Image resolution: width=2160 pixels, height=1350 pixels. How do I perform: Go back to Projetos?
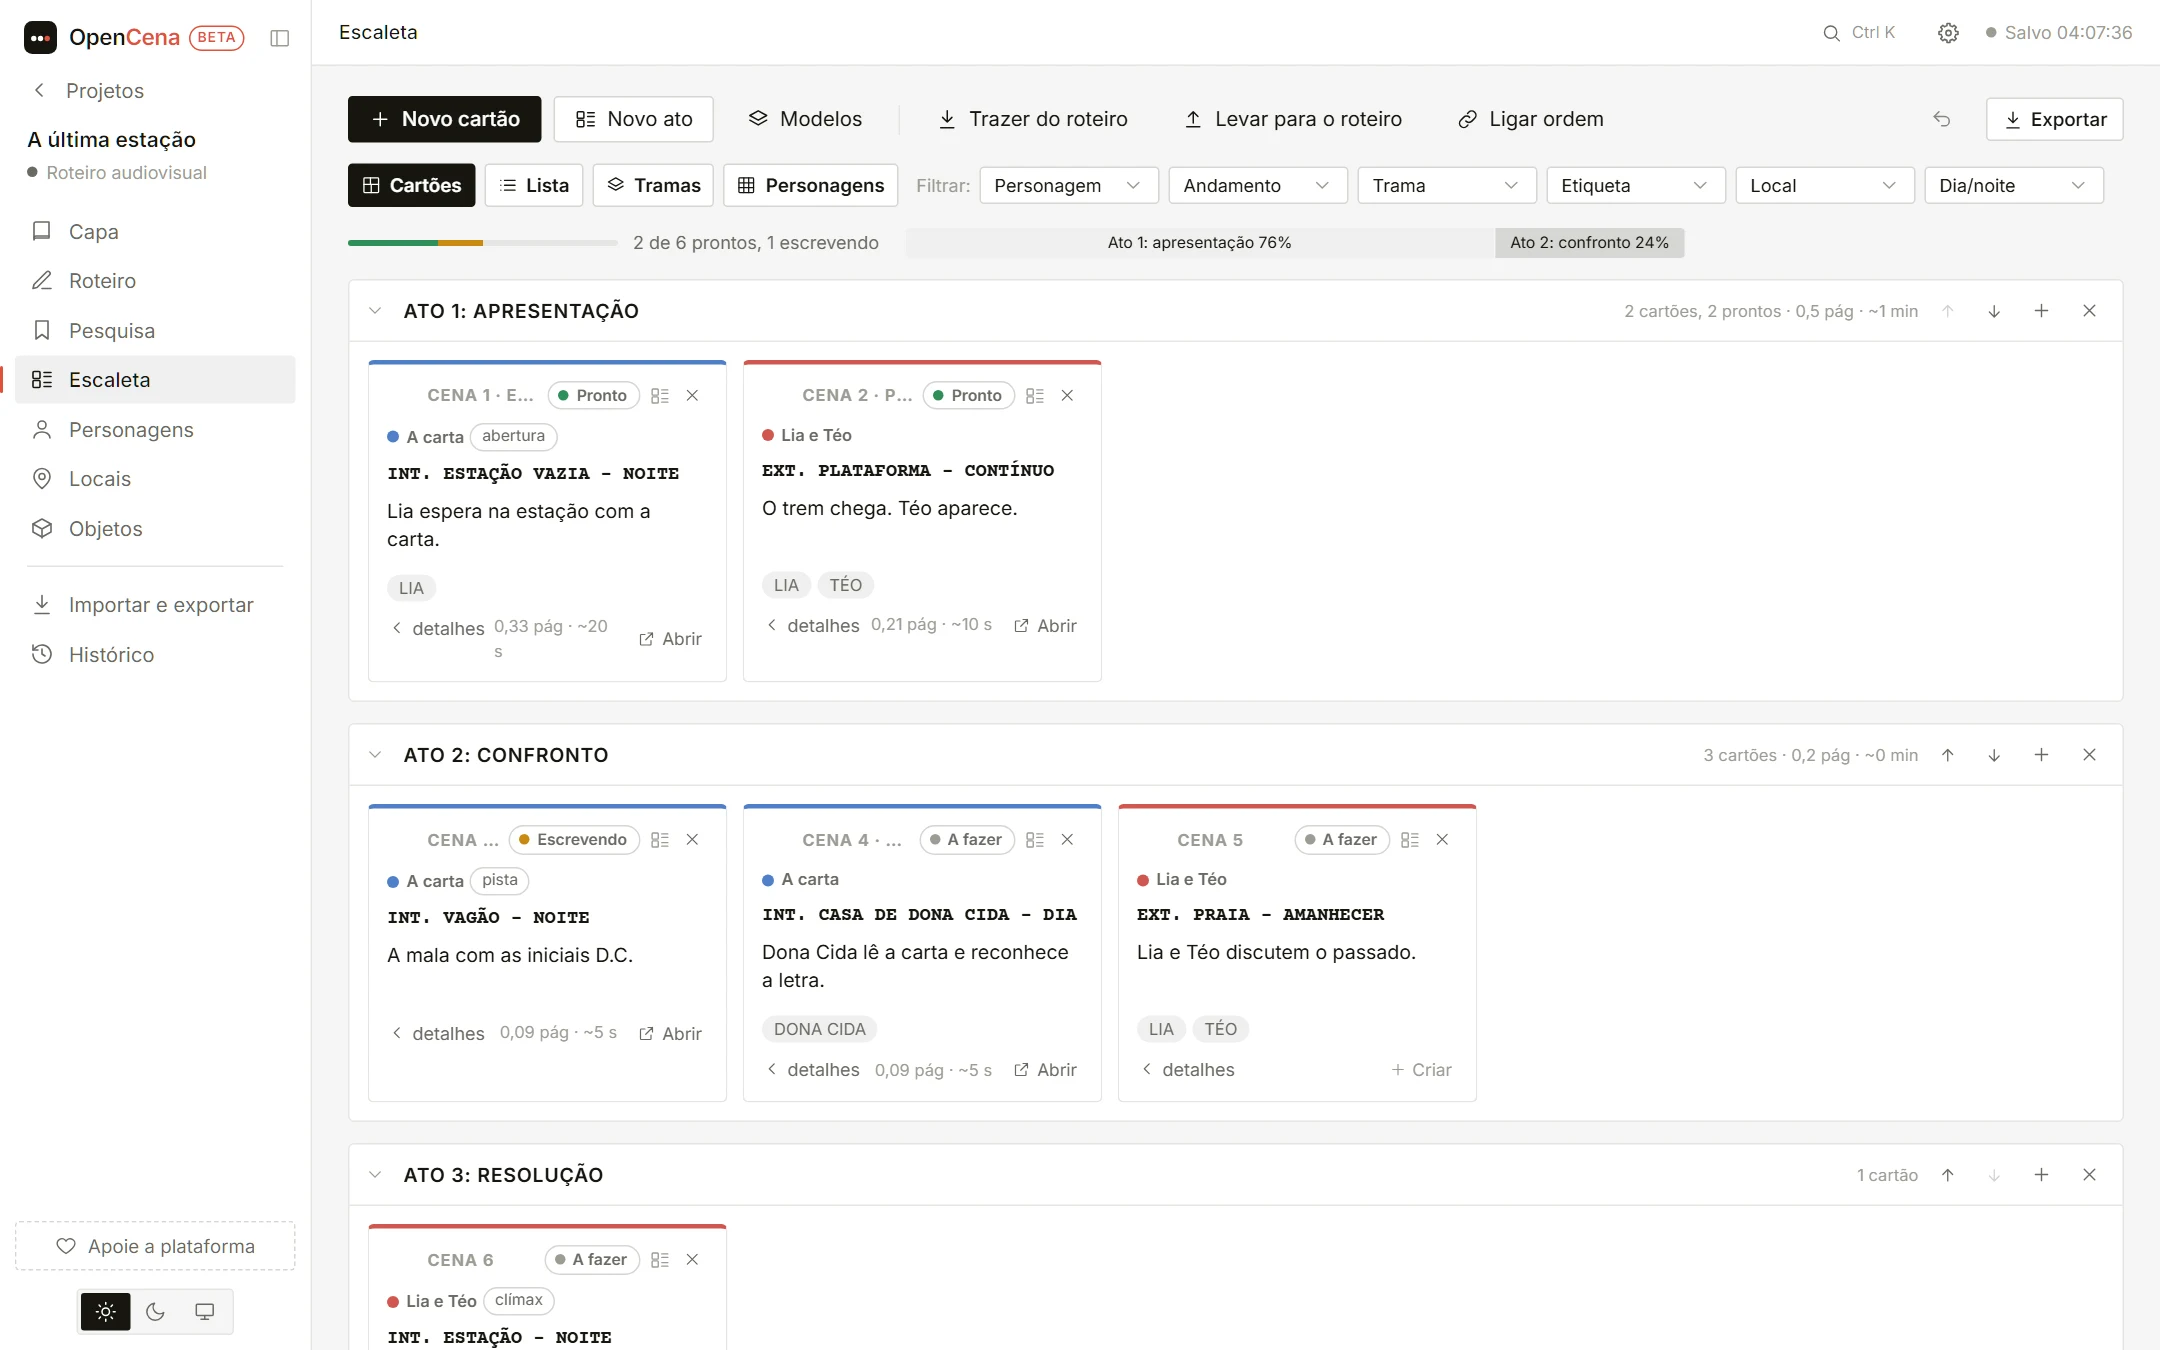click(90, 91)
